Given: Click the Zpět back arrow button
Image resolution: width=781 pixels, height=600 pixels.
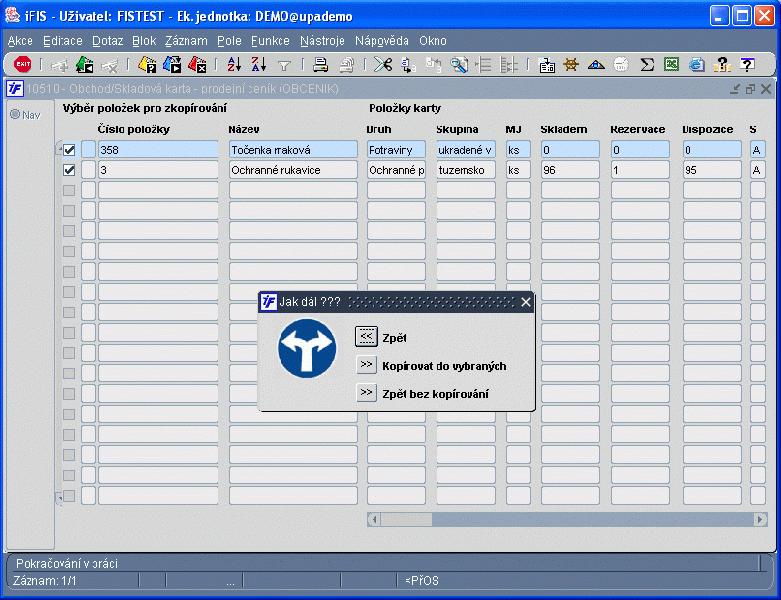Looking at the screenshot, I should coord(366,337).
